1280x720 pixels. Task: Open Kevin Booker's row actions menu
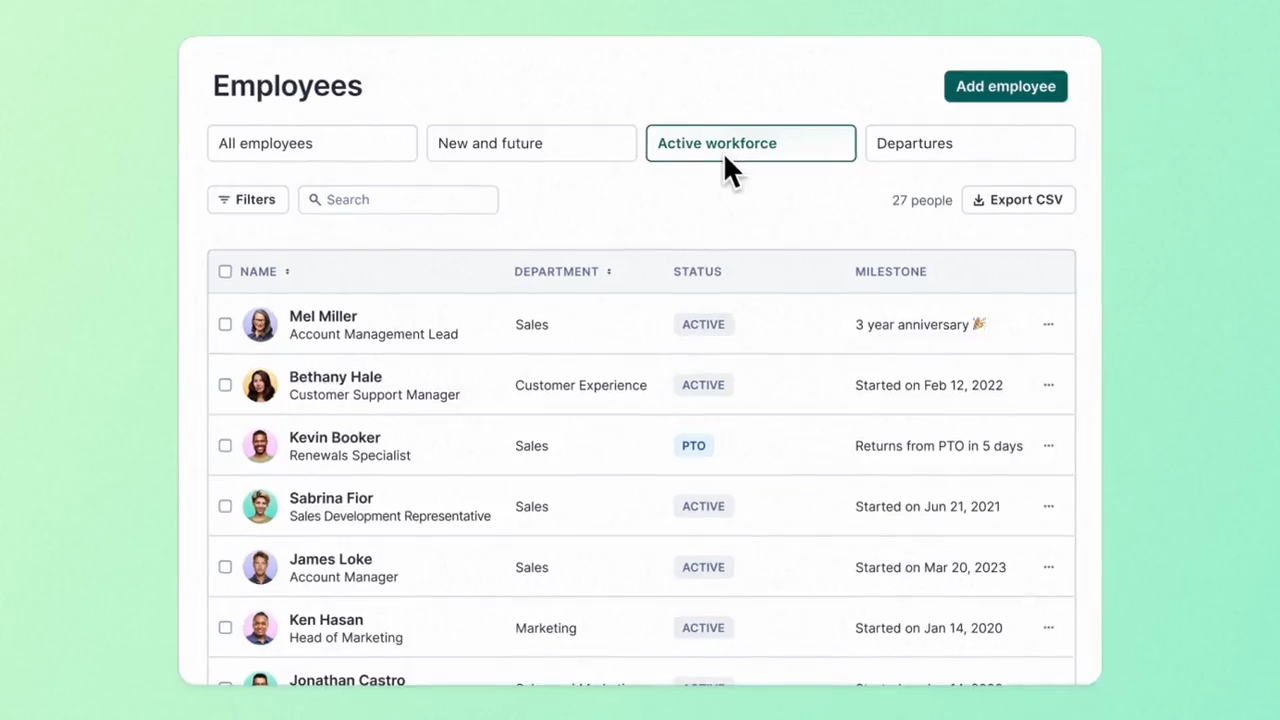(x=1048, y=446)
